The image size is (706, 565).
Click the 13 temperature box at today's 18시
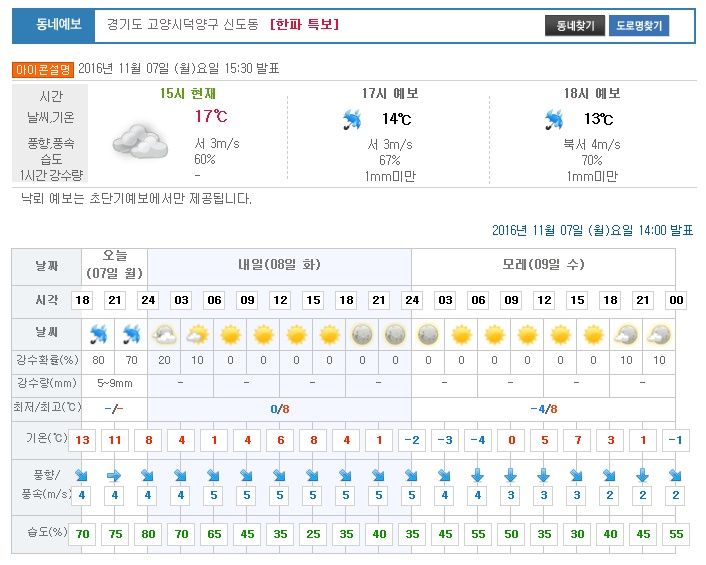coord(83,442)
